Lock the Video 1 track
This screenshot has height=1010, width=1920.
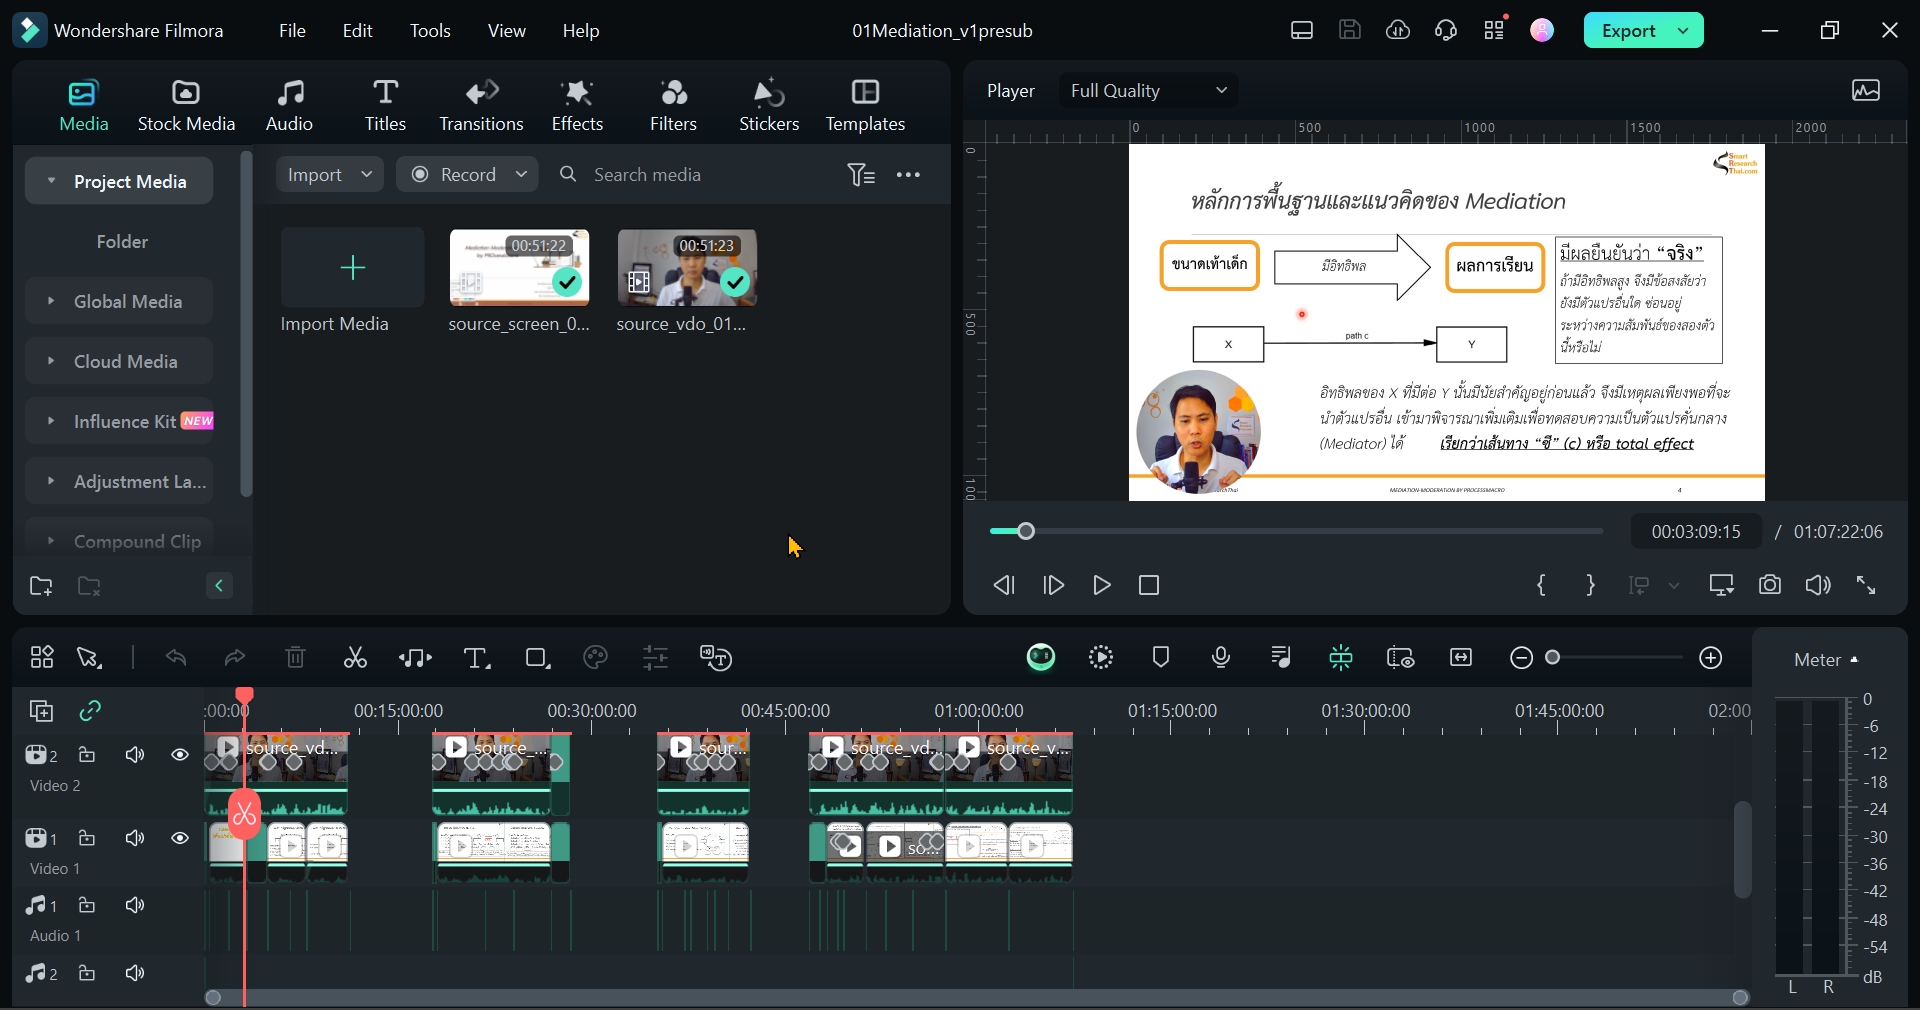click(87, 838)
